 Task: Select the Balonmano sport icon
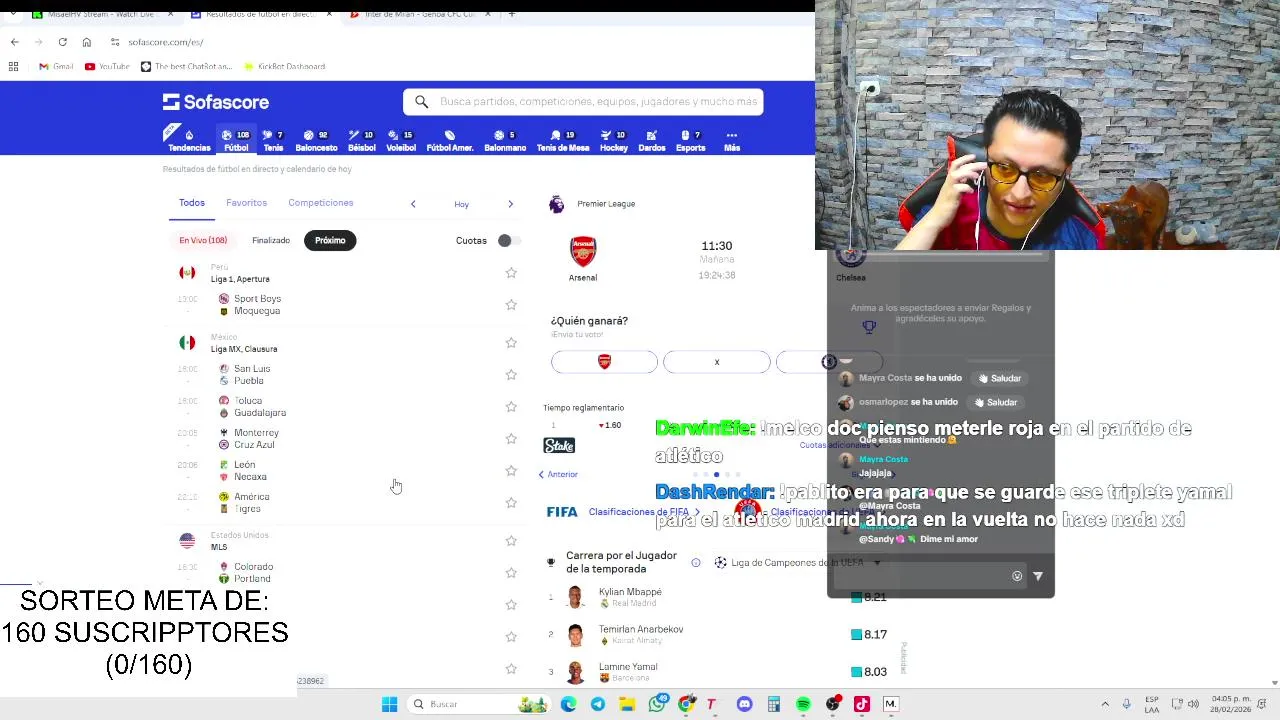coord(505,140)
